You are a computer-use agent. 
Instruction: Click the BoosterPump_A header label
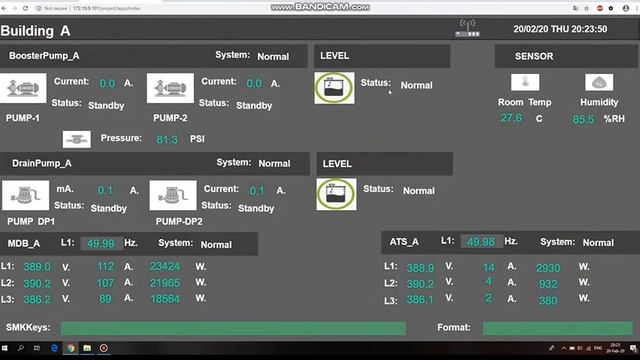pos(44,56)
